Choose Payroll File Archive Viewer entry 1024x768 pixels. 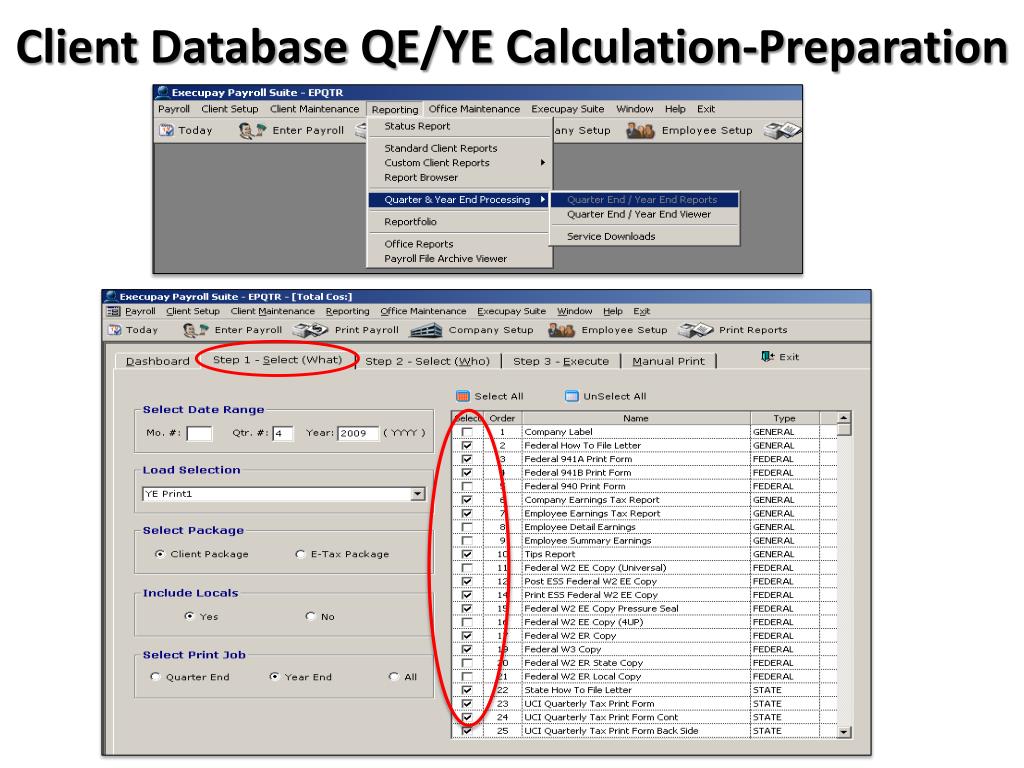(x=445, y=259)
